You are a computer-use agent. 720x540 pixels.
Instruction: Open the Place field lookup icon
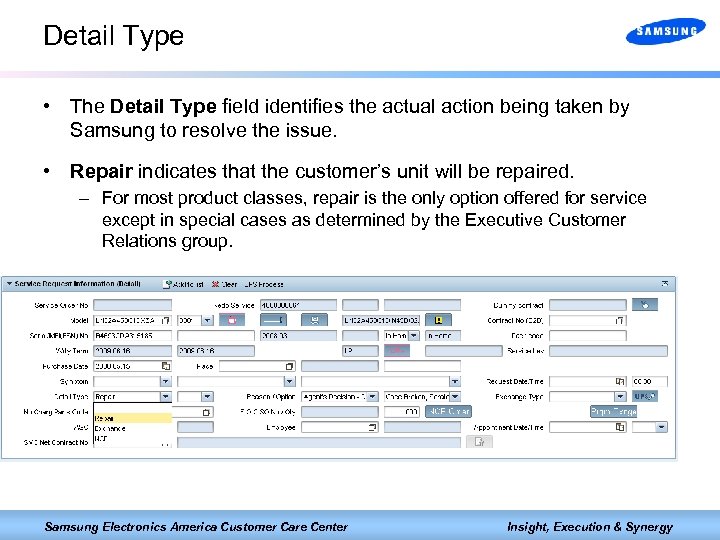pyautogui.click(x=289, y=366)
